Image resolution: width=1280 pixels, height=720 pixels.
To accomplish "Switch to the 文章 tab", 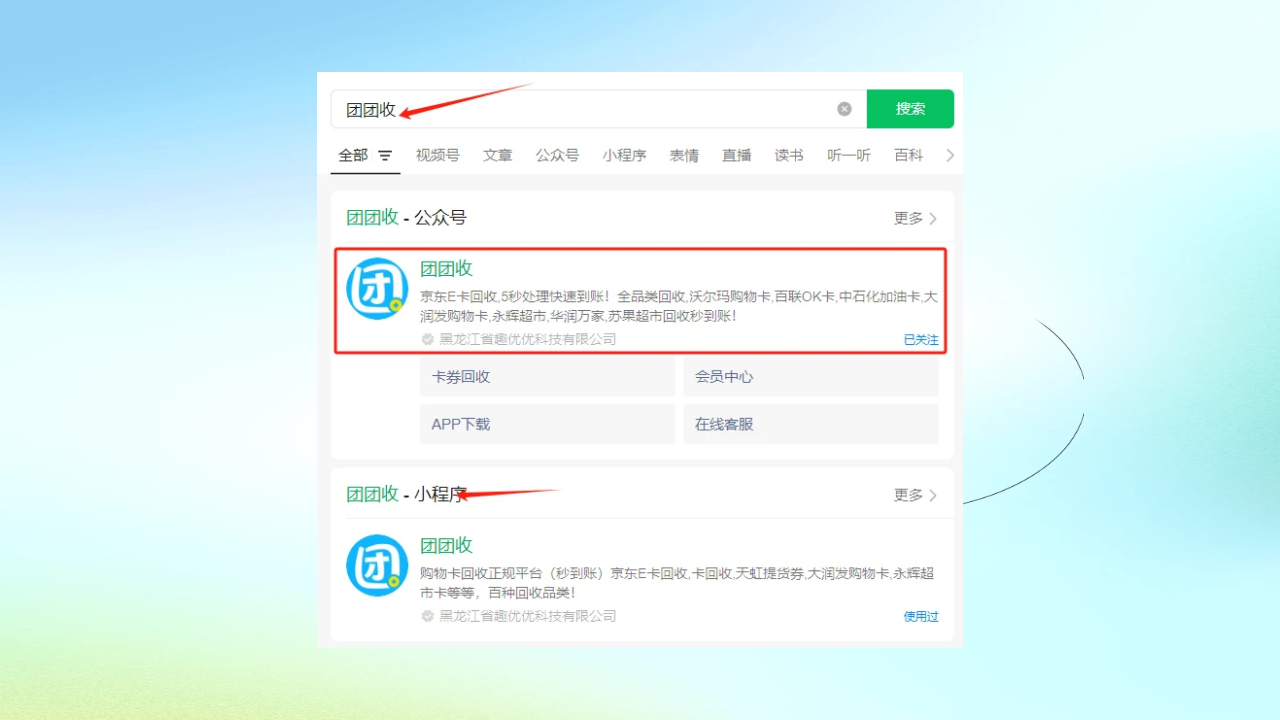I will point(498,155).
